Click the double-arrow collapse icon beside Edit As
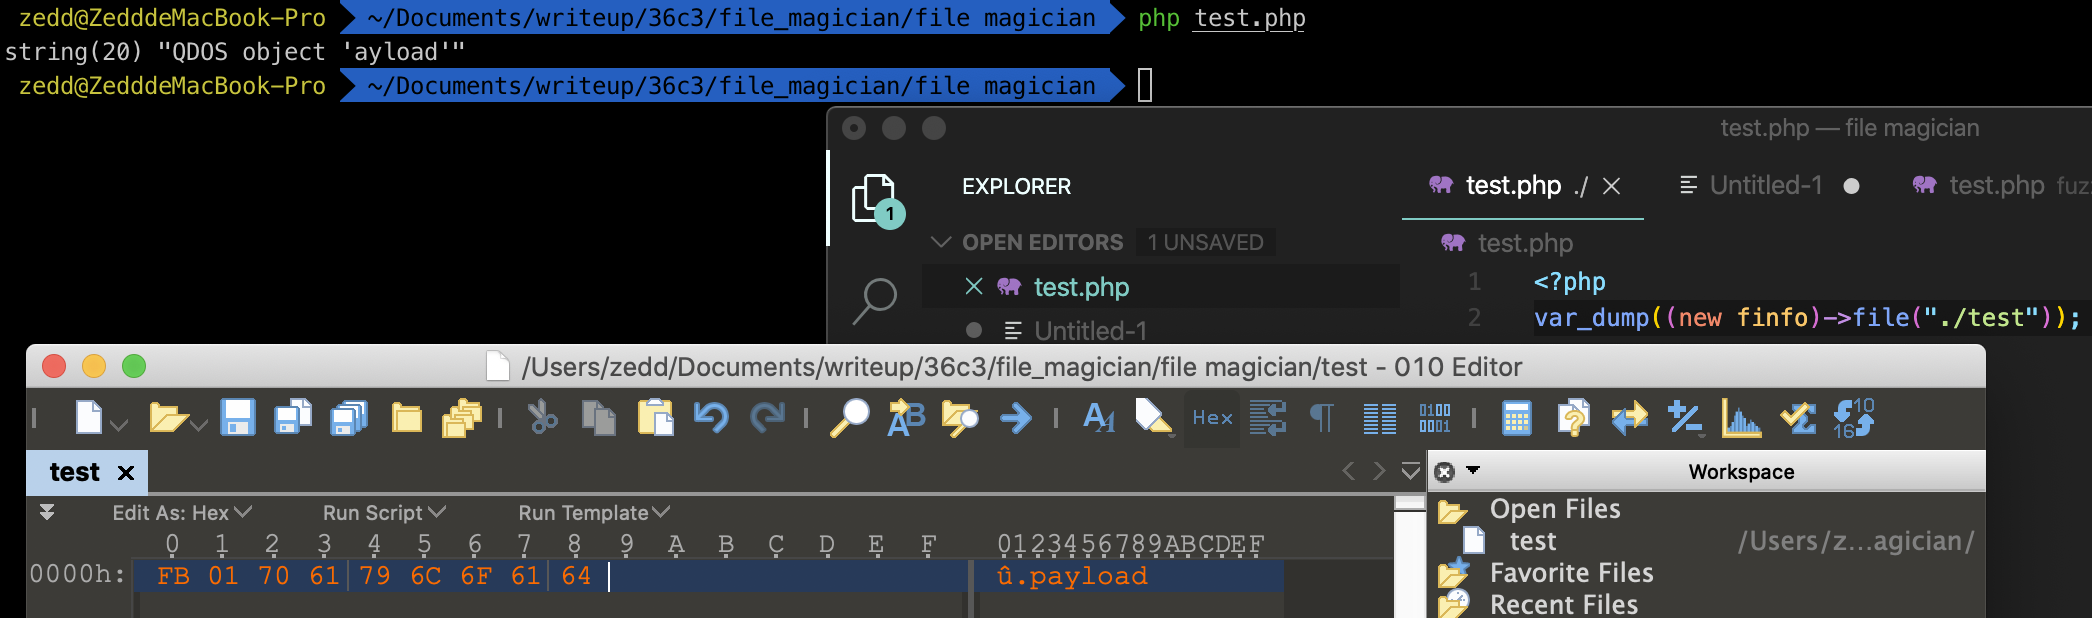 [47, 512]
